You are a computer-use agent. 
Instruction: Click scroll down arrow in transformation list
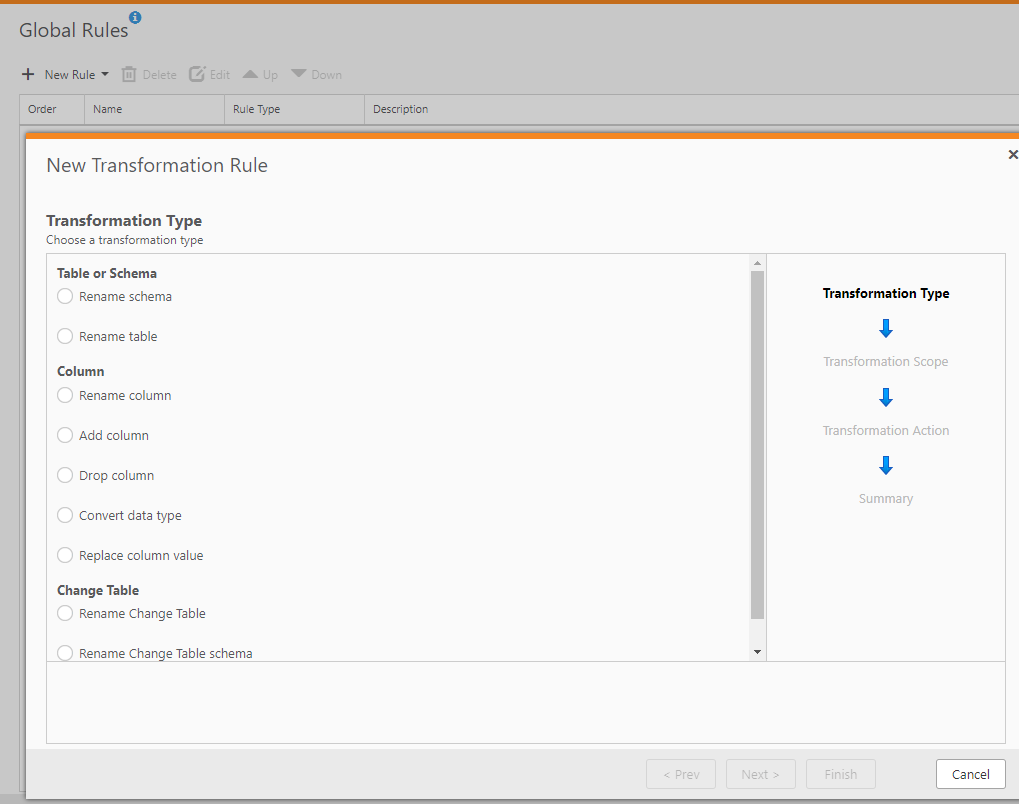(757, 652)
